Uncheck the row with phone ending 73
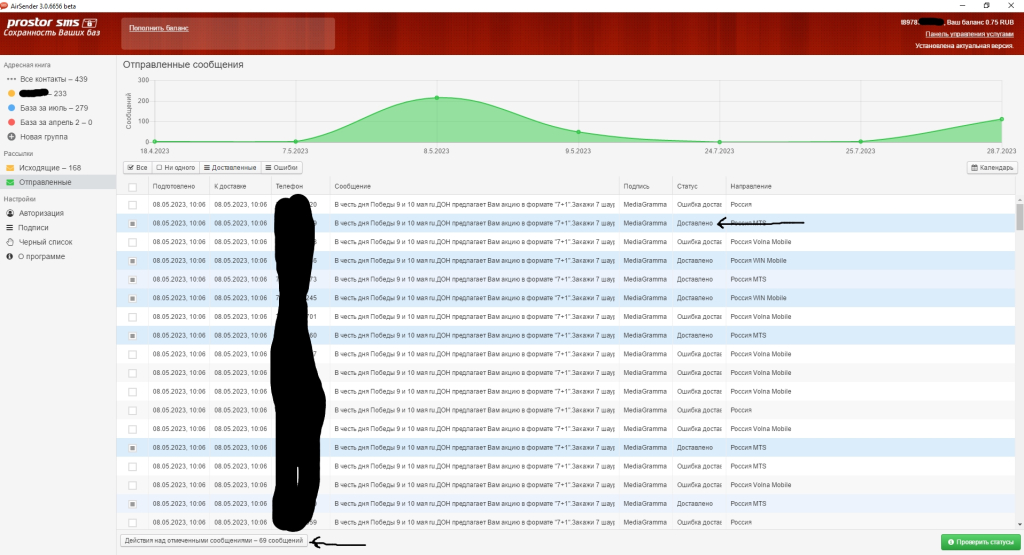The height and width of the screenshot is (555, 1024). [133, 279]
